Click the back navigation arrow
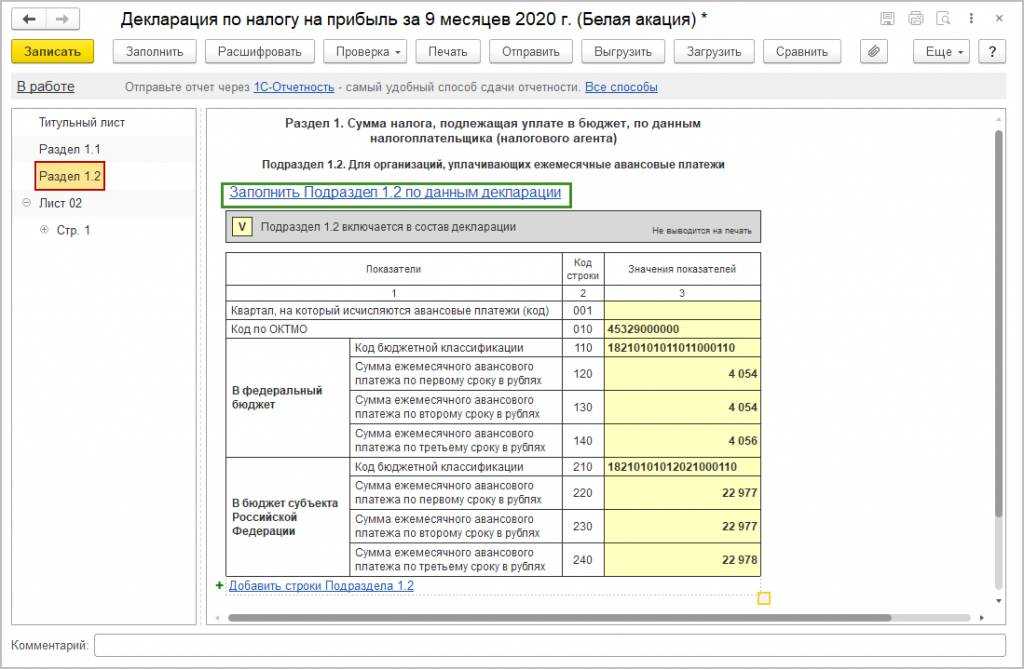Screen dimensions: 1024x669 (29, 19)
